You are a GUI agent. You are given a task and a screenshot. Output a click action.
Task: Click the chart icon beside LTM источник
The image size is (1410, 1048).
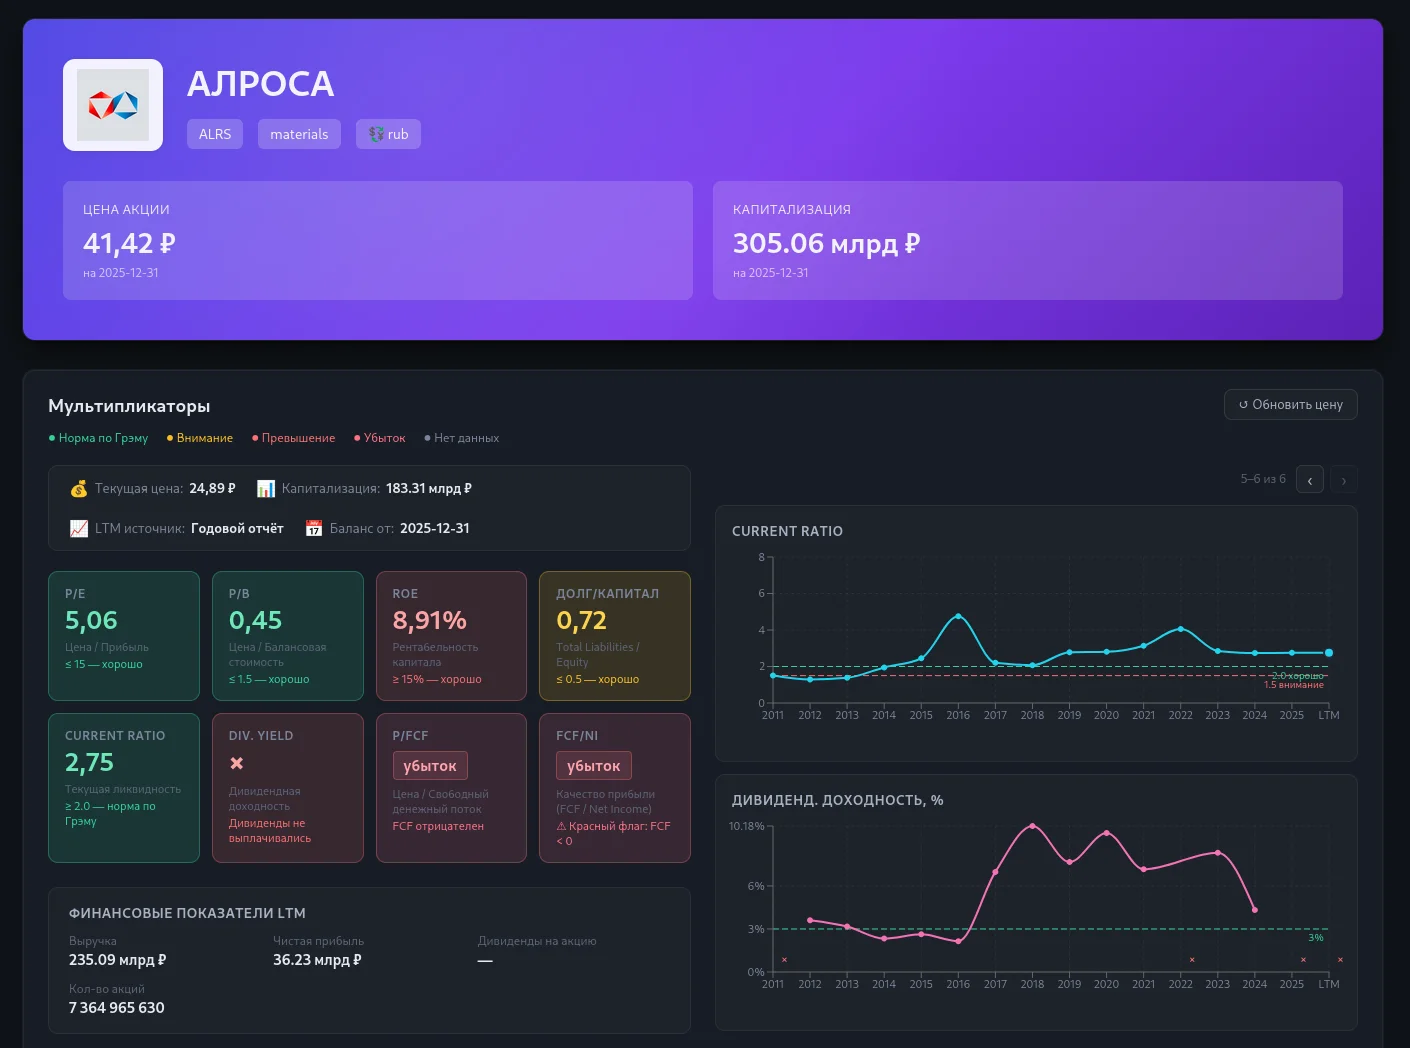[79, 528]
